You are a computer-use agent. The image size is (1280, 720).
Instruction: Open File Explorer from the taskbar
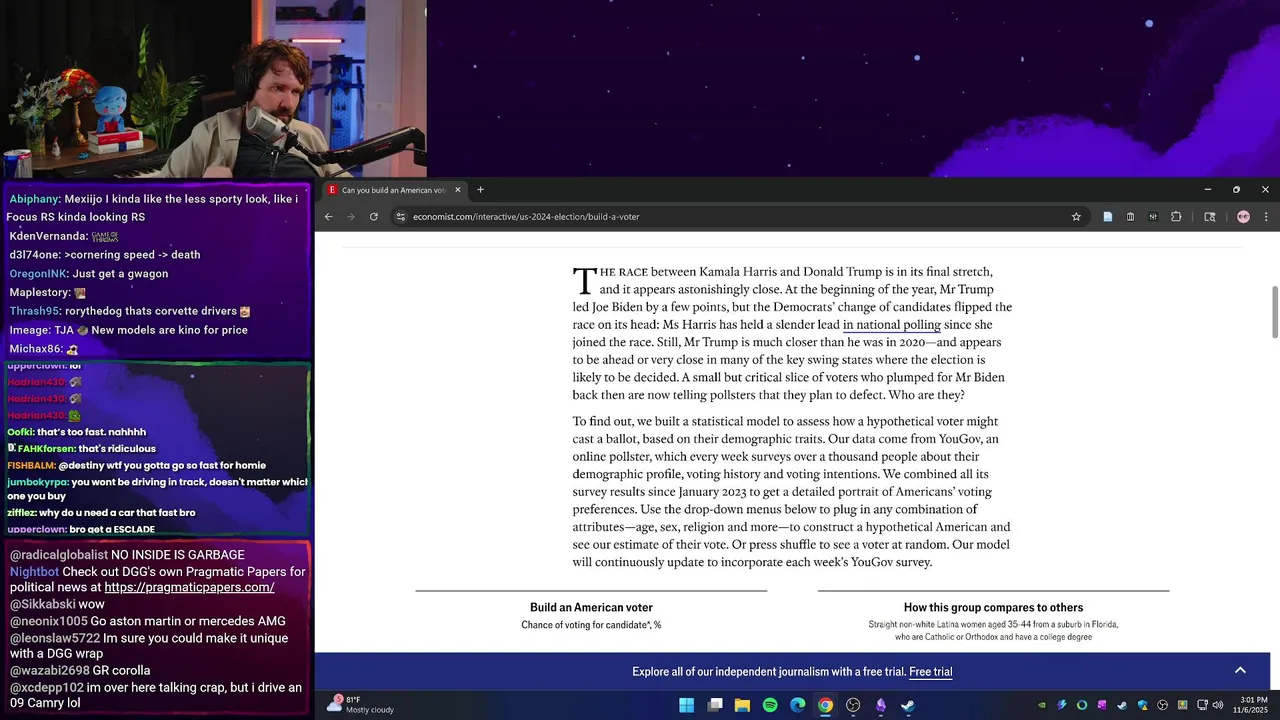pyautogui.click(x=742, y=705)
